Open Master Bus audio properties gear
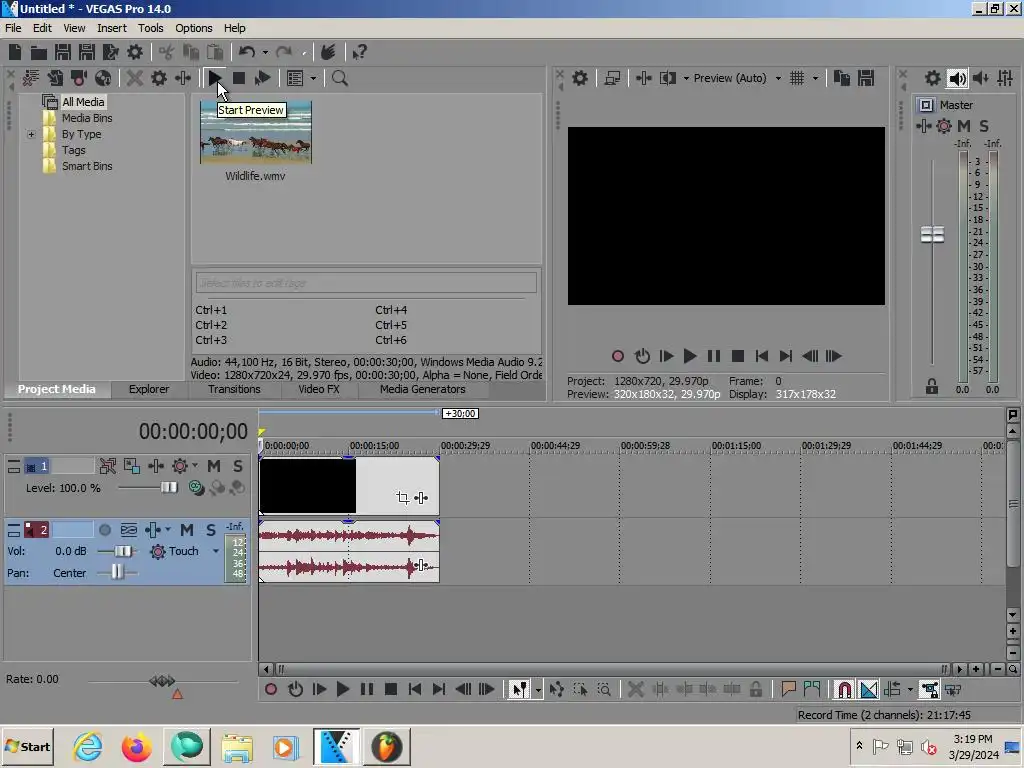 point(933,78)
